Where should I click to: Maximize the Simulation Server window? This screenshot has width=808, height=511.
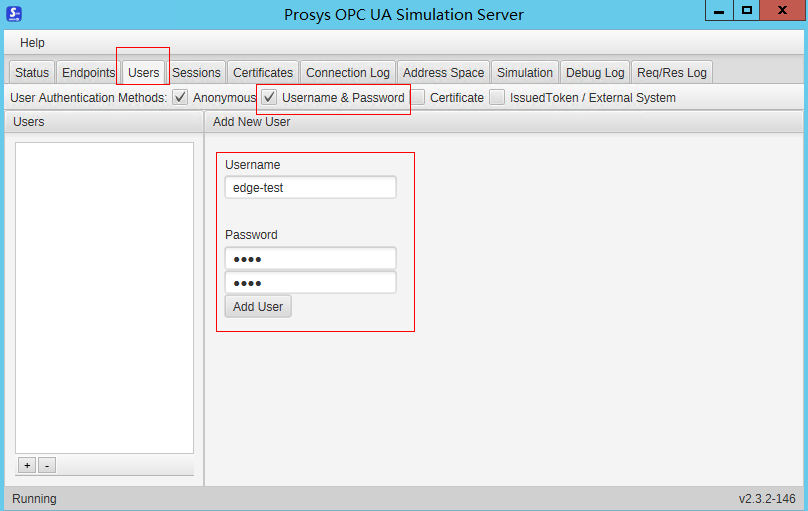click(747, 10)
